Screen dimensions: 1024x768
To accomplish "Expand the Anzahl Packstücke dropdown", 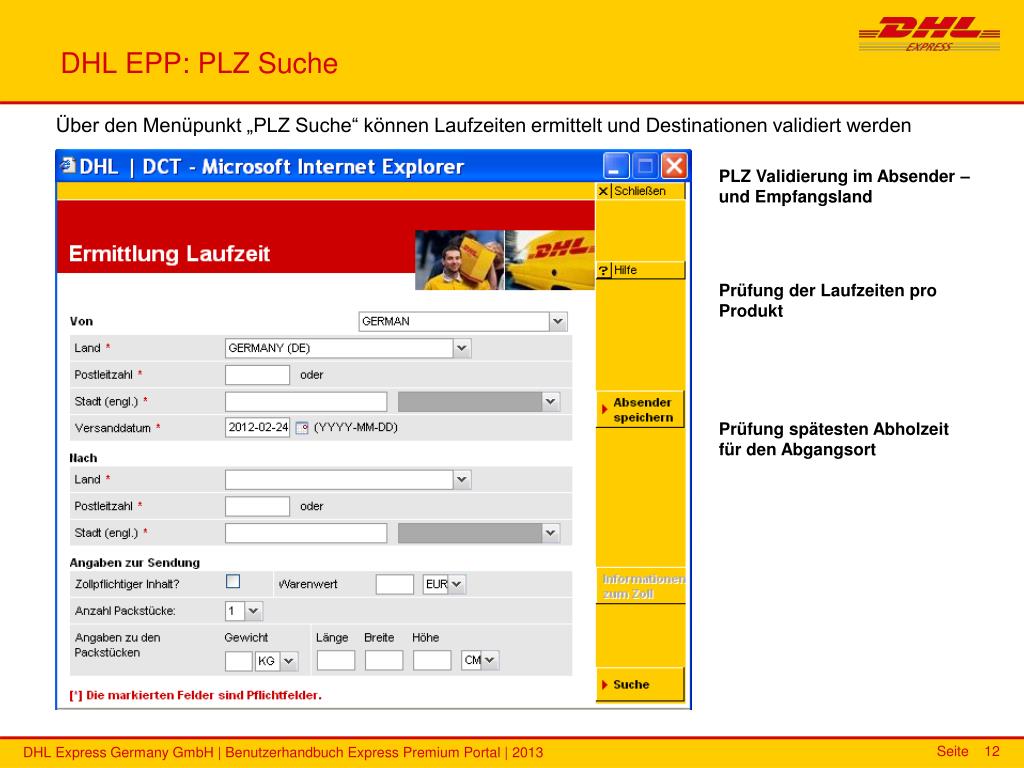I will click(x=253, y=611).
